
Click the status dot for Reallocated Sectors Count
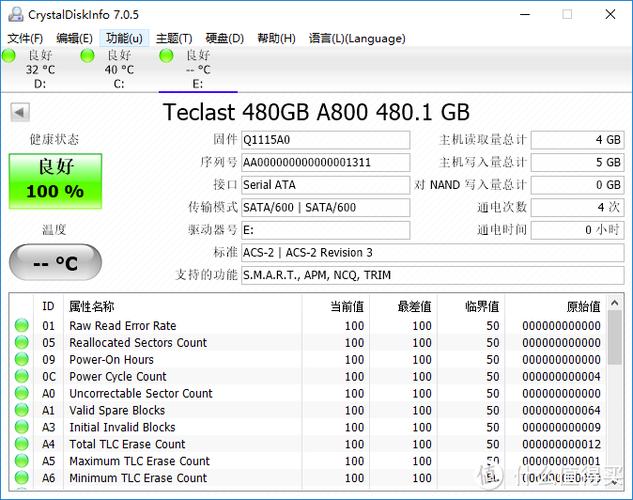pos(21,343)
